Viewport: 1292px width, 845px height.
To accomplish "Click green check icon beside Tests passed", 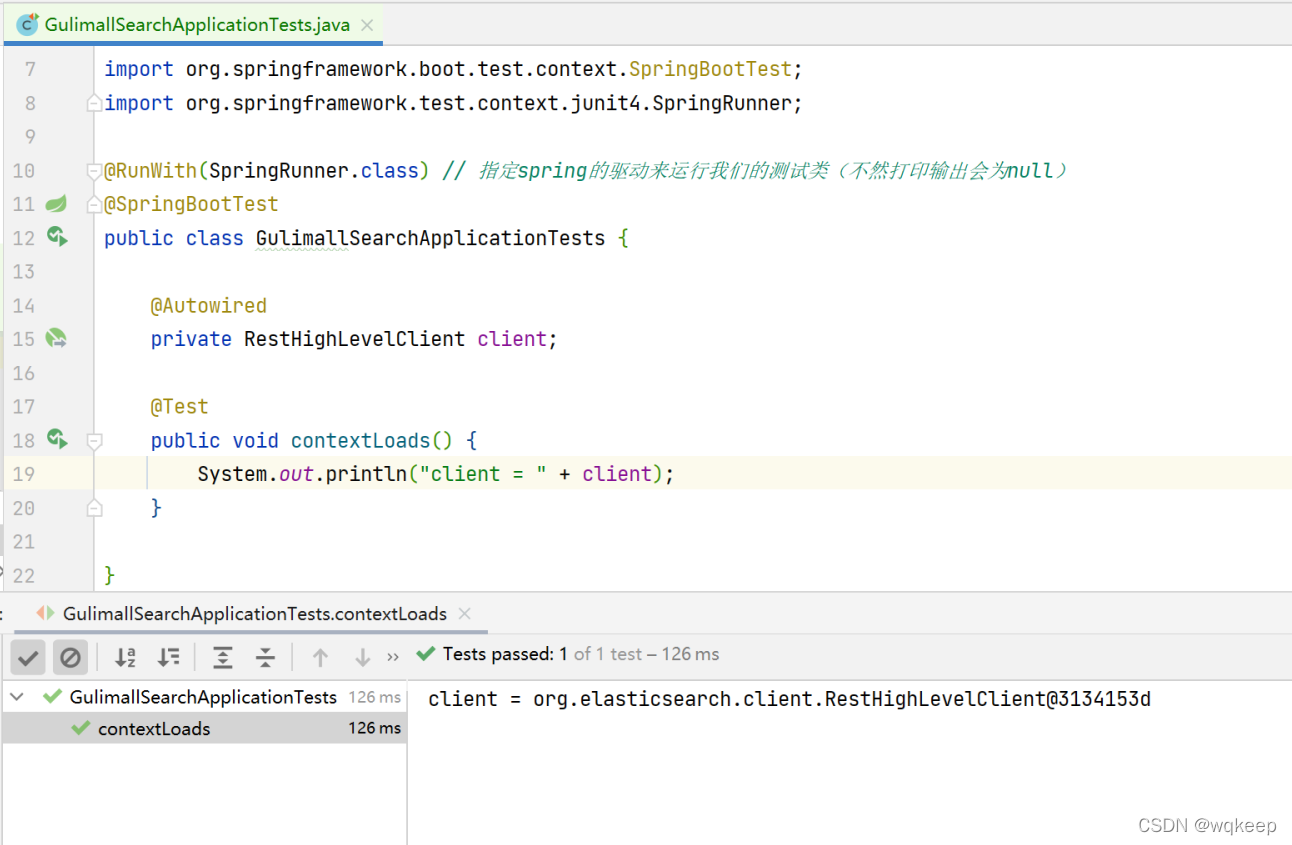I will click(x=426, y=654).
